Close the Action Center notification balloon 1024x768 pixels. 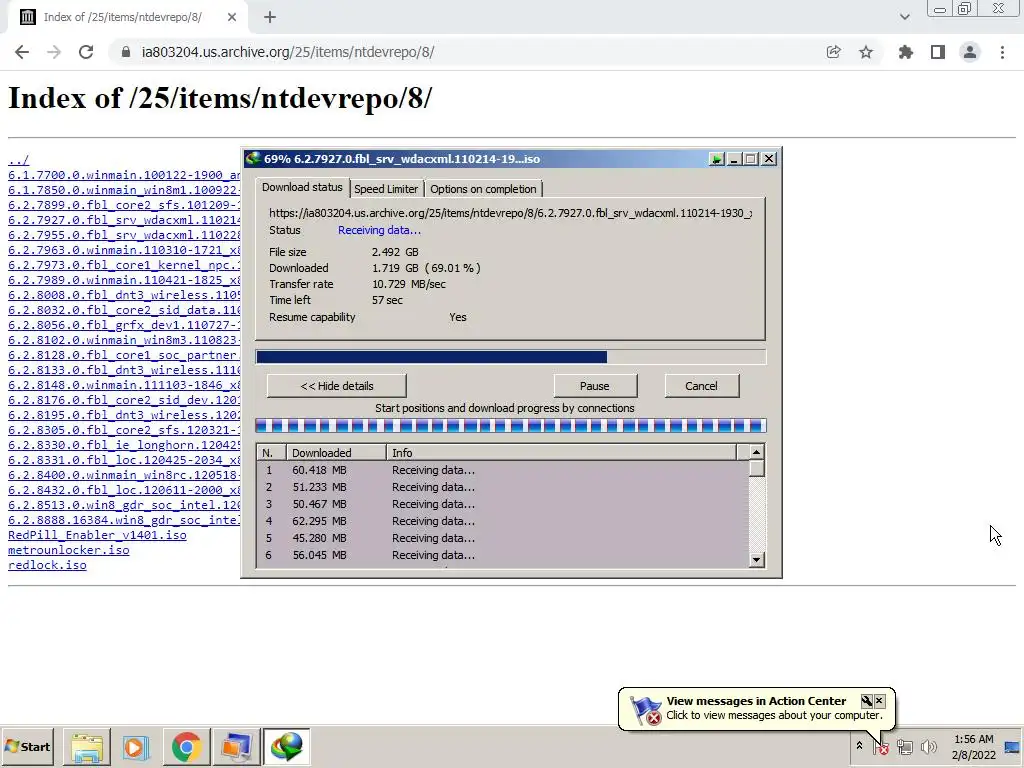(880, 701)
